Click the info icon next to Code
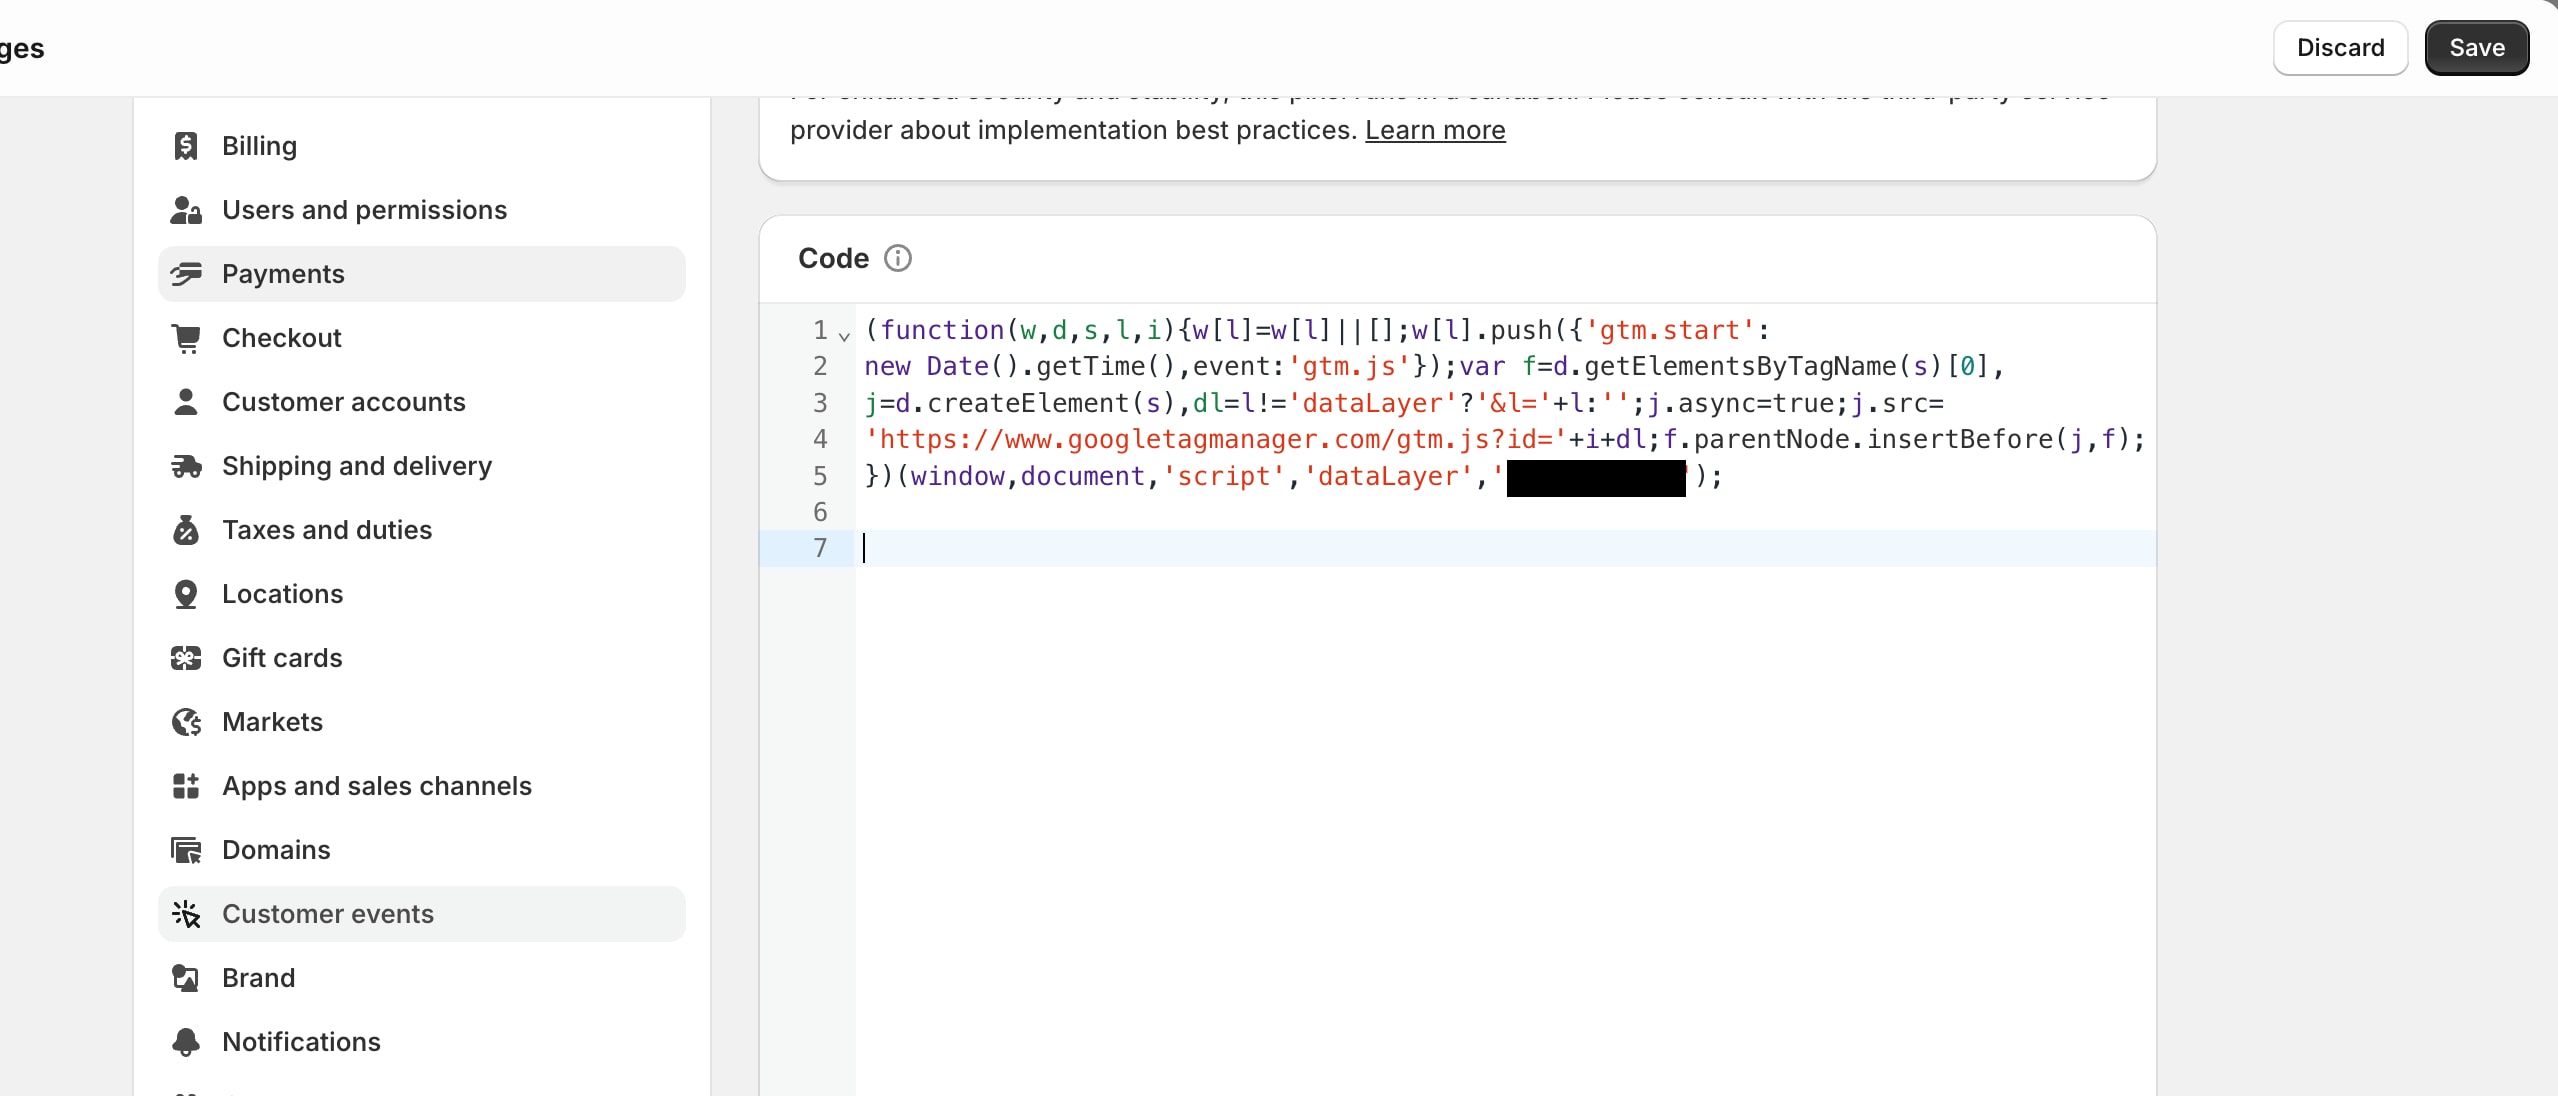Viewport: 2558px width, 1096px height. (897, 258)
